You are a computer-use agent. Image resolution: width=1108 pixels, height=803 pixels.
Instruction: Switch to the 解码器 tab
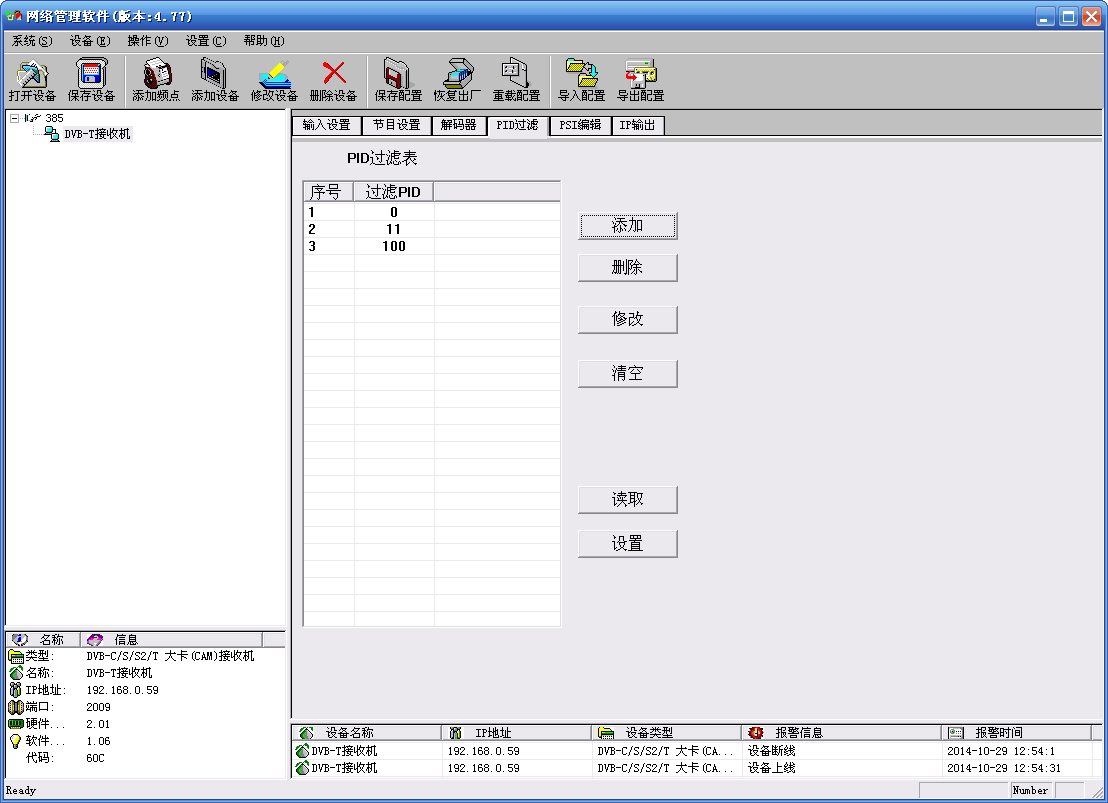pyautogui.click(x=459, y=125)
